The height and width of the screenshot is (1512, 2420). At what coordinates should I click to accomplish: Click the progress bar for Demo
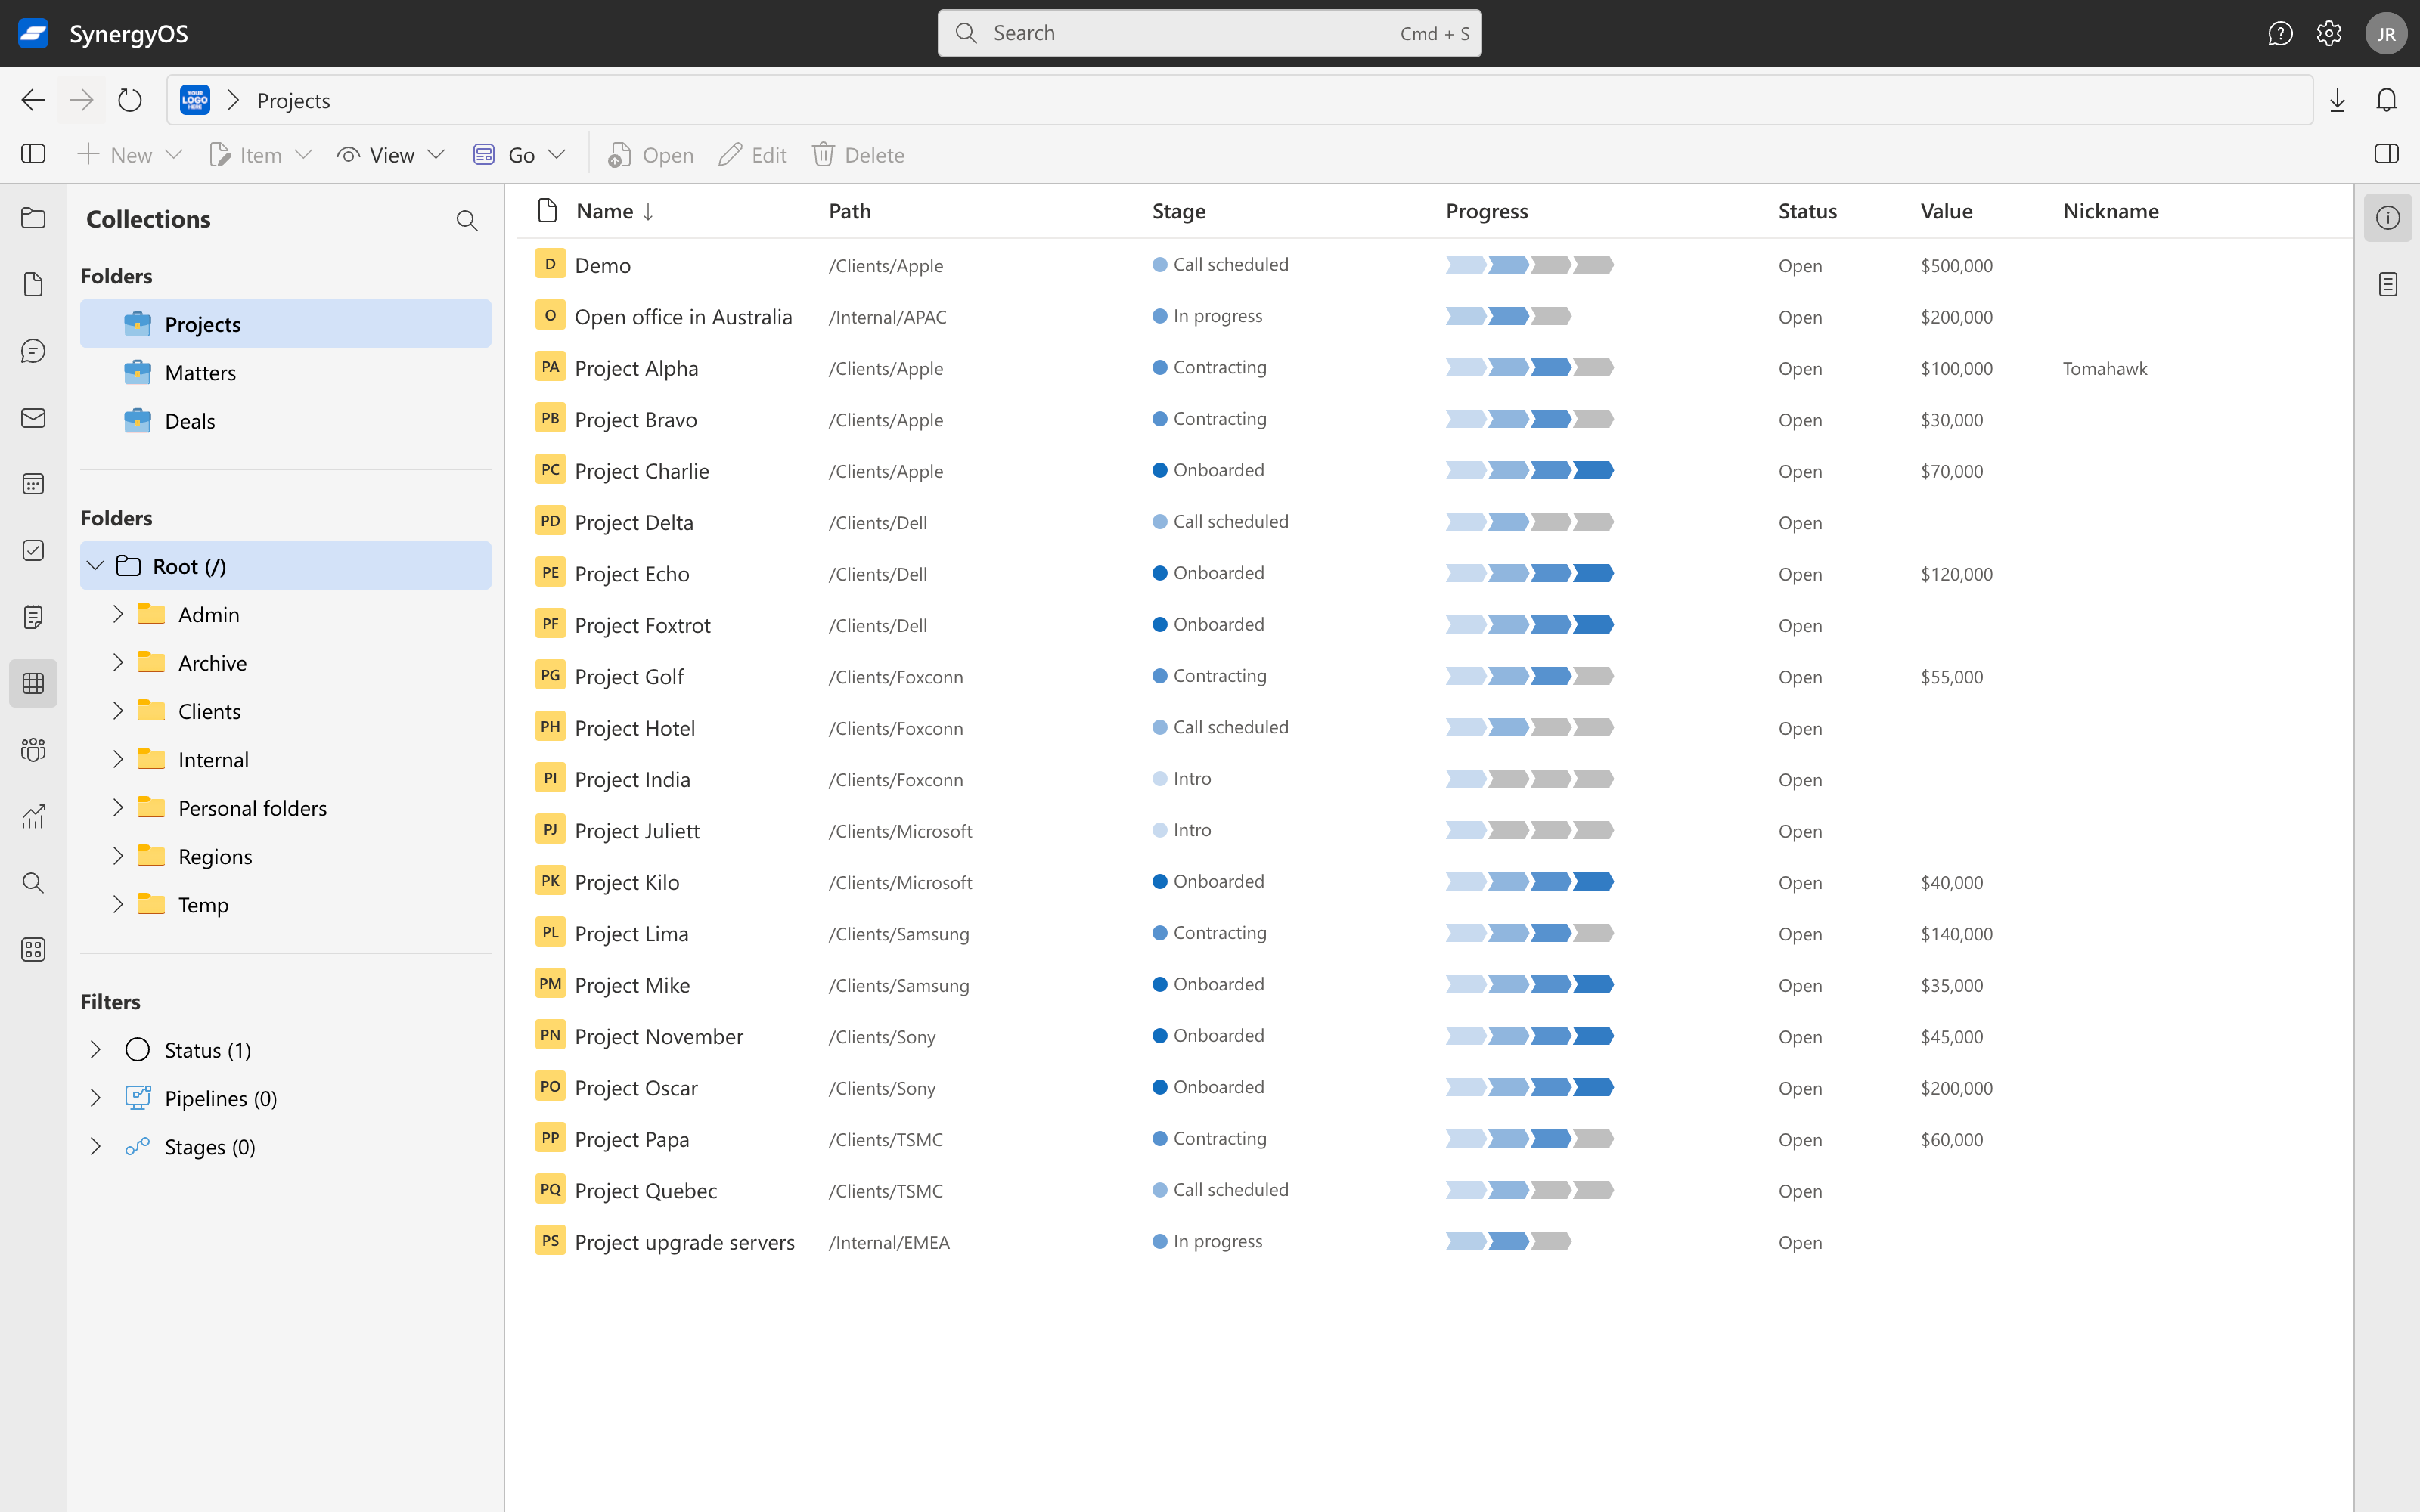(x=1530, y=265)
